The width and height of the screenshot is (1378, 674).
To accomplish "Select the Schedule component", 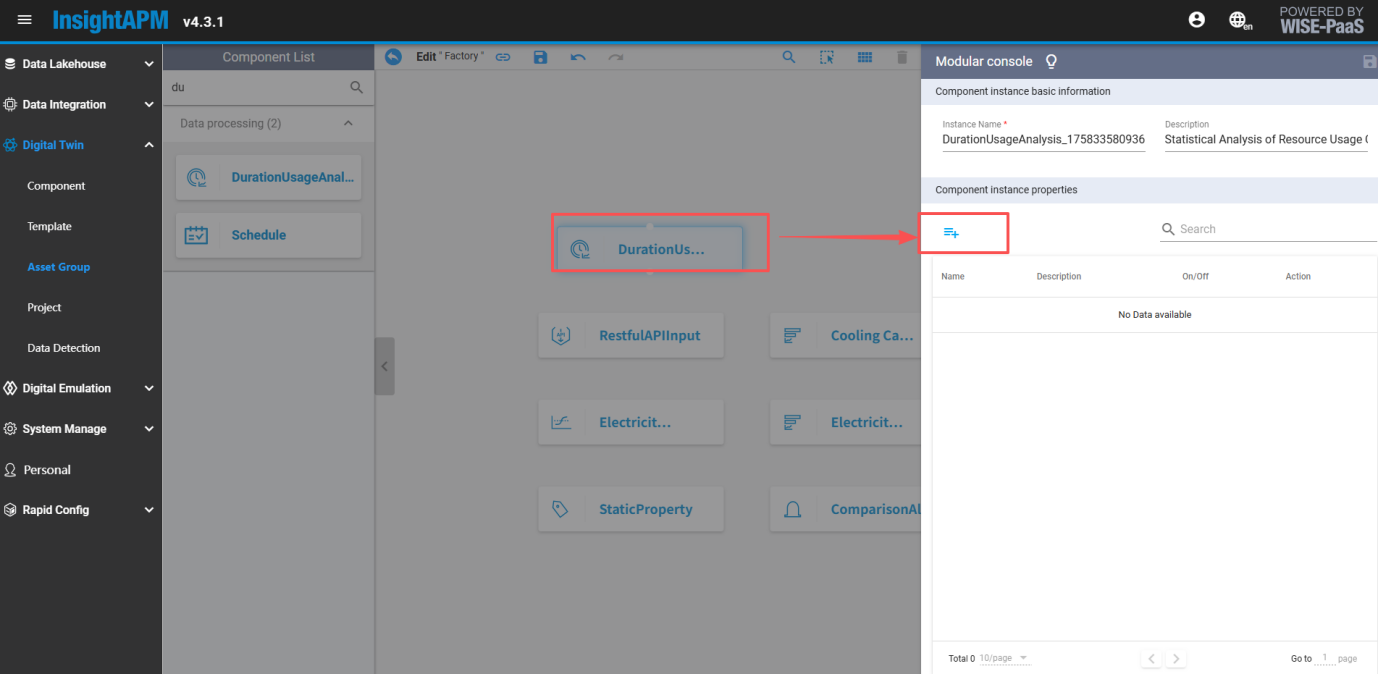I will pyautogui.click(x=268, y=235).
